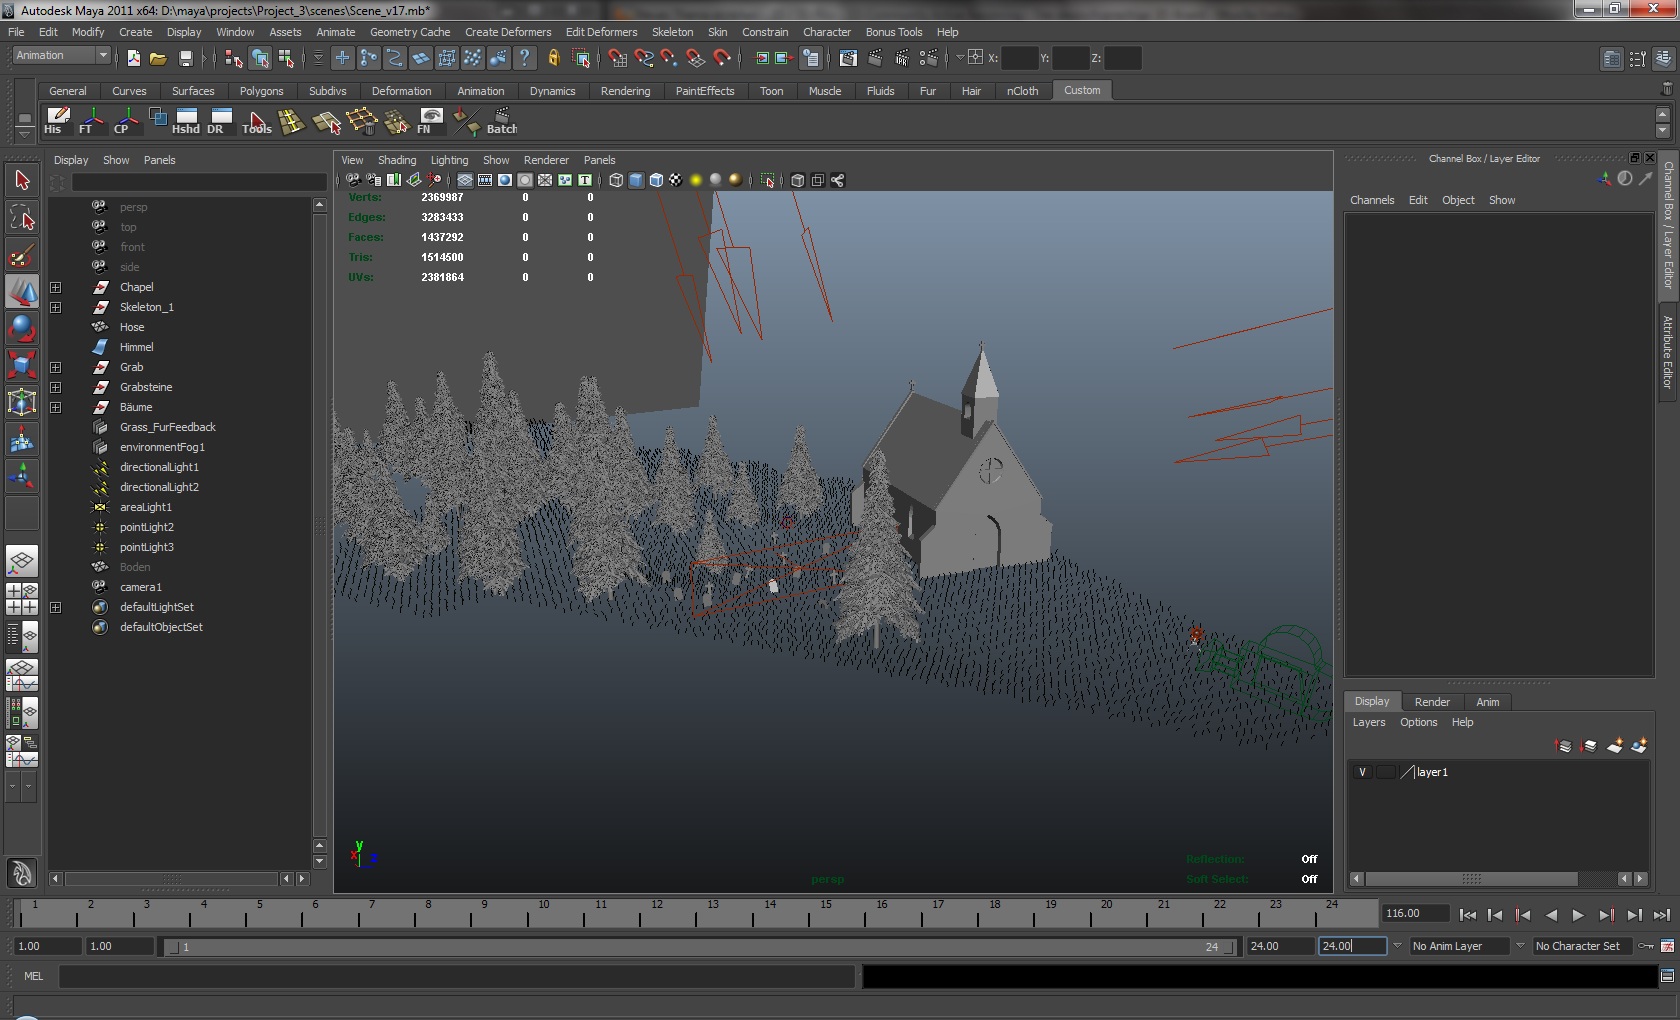Choose the Lasso Select tool

(22, 217)
